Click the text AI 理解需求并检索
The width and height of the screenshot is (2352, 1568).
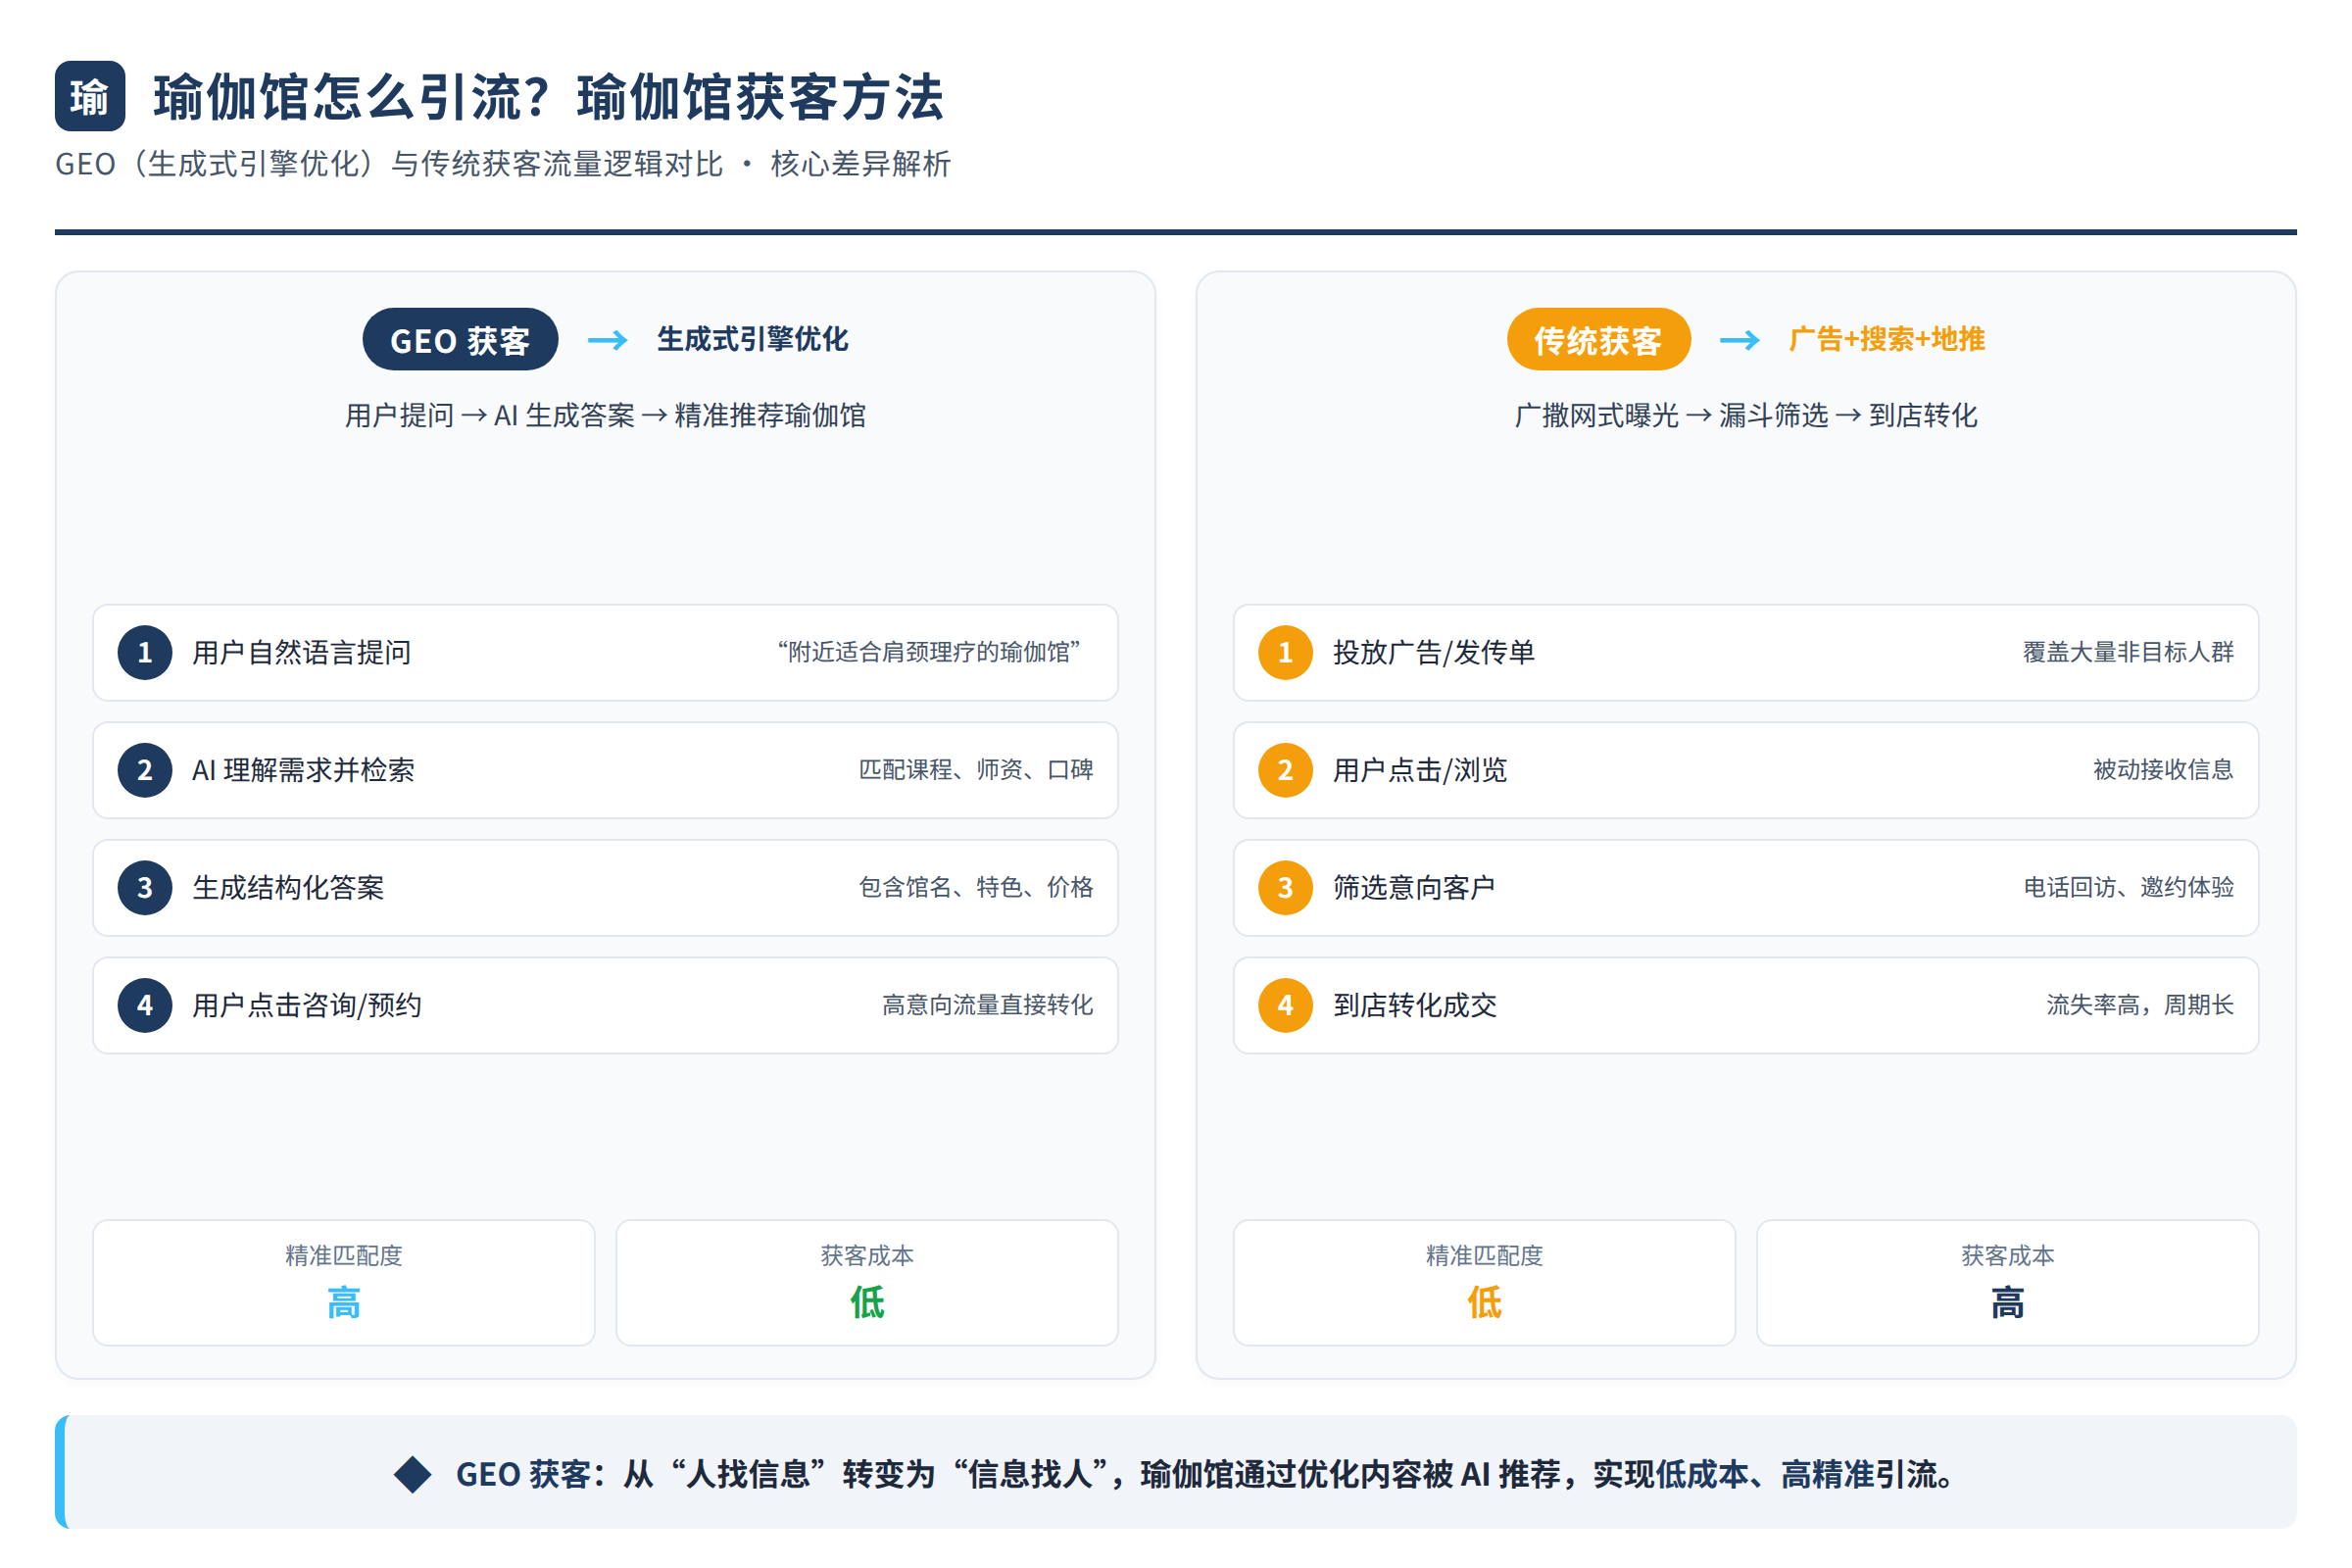click(303, 770)
